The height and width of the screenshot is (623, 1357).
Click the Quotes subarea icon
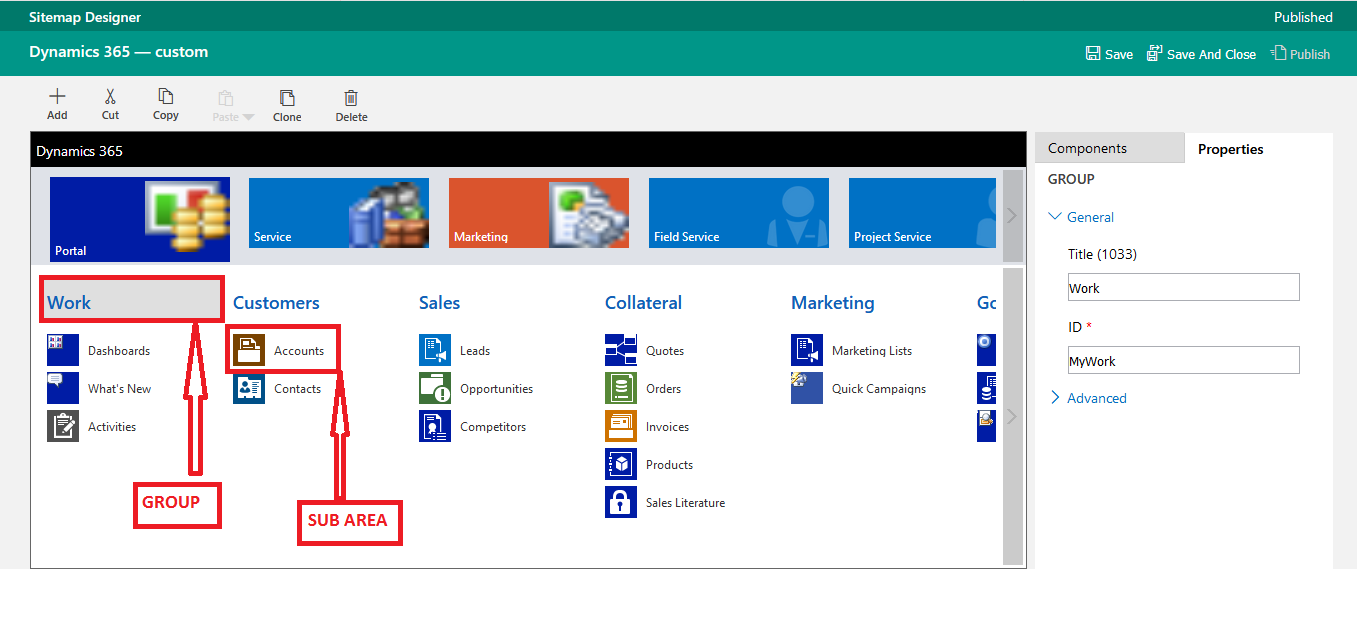621,350
